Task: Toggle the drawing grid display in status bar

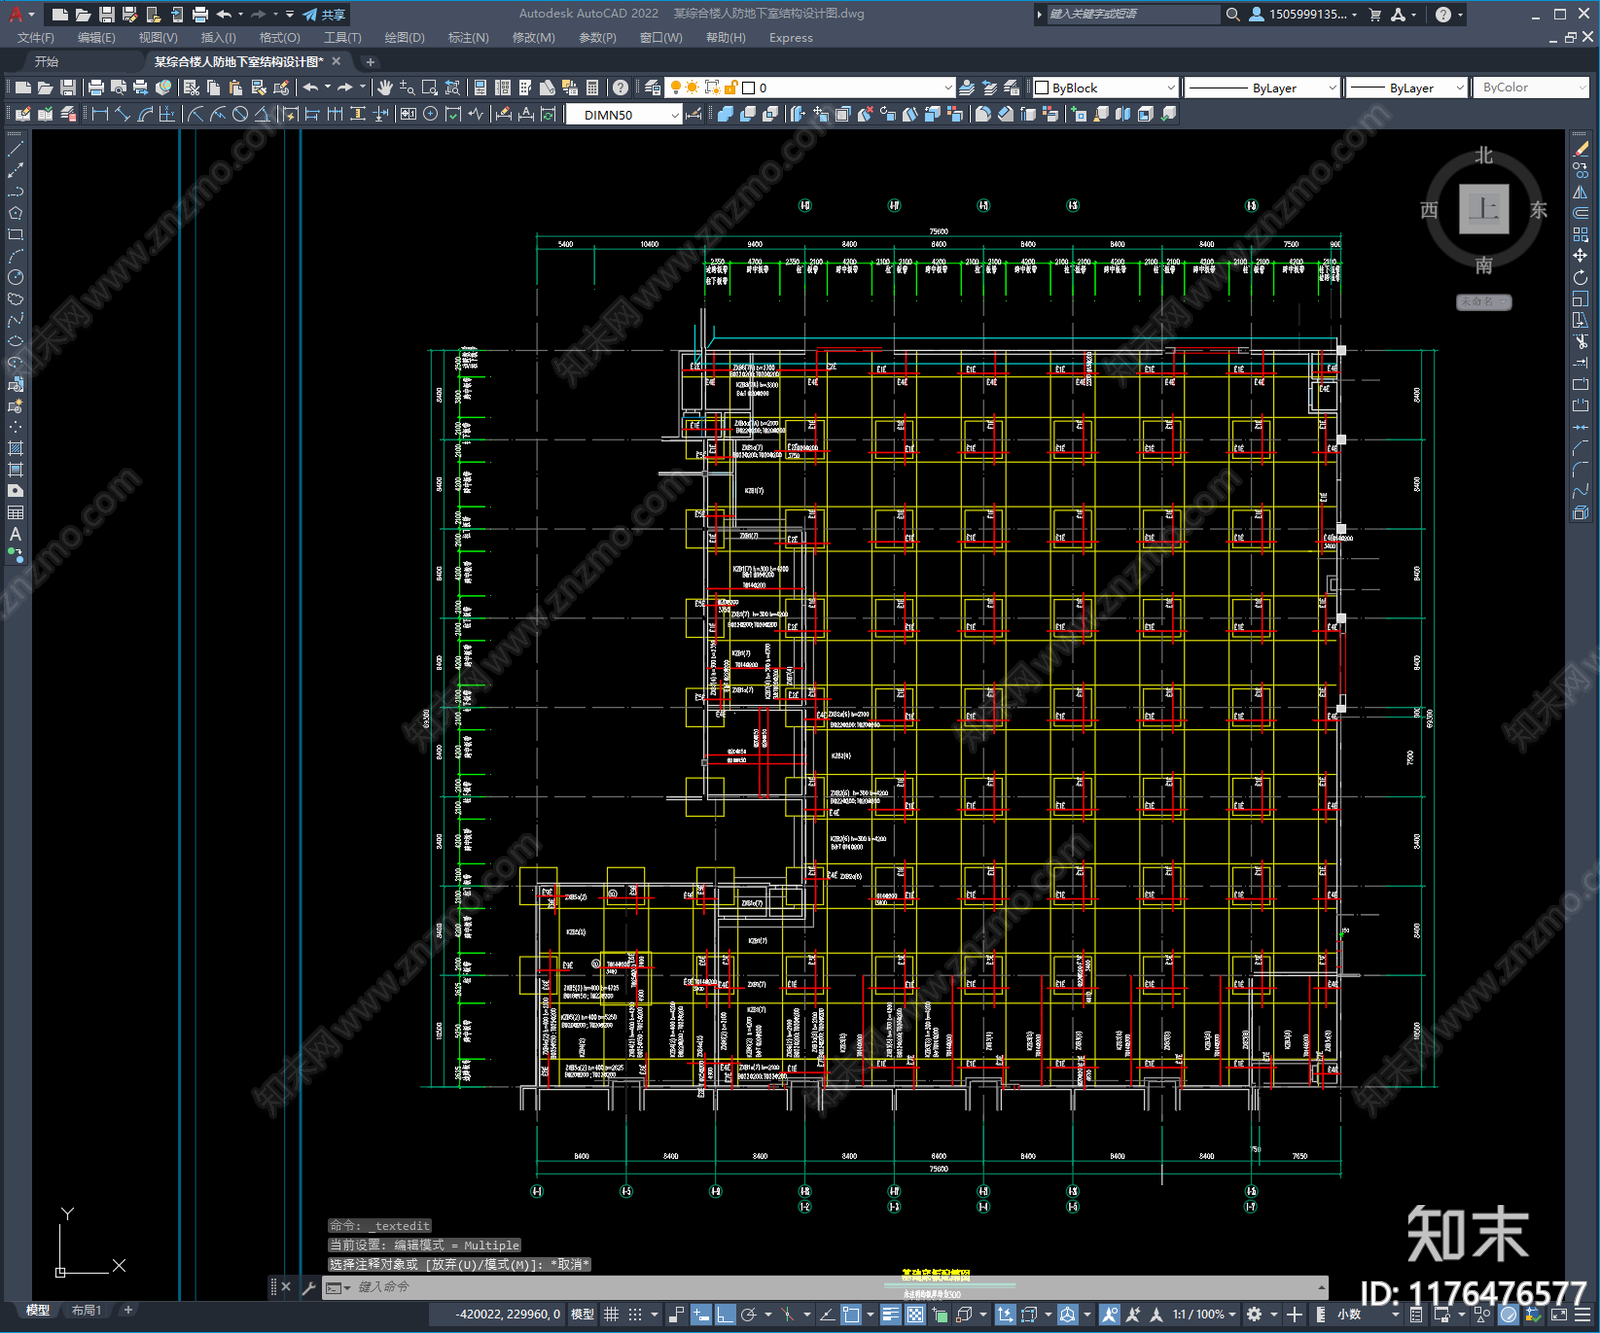Action: [611, 1314]
